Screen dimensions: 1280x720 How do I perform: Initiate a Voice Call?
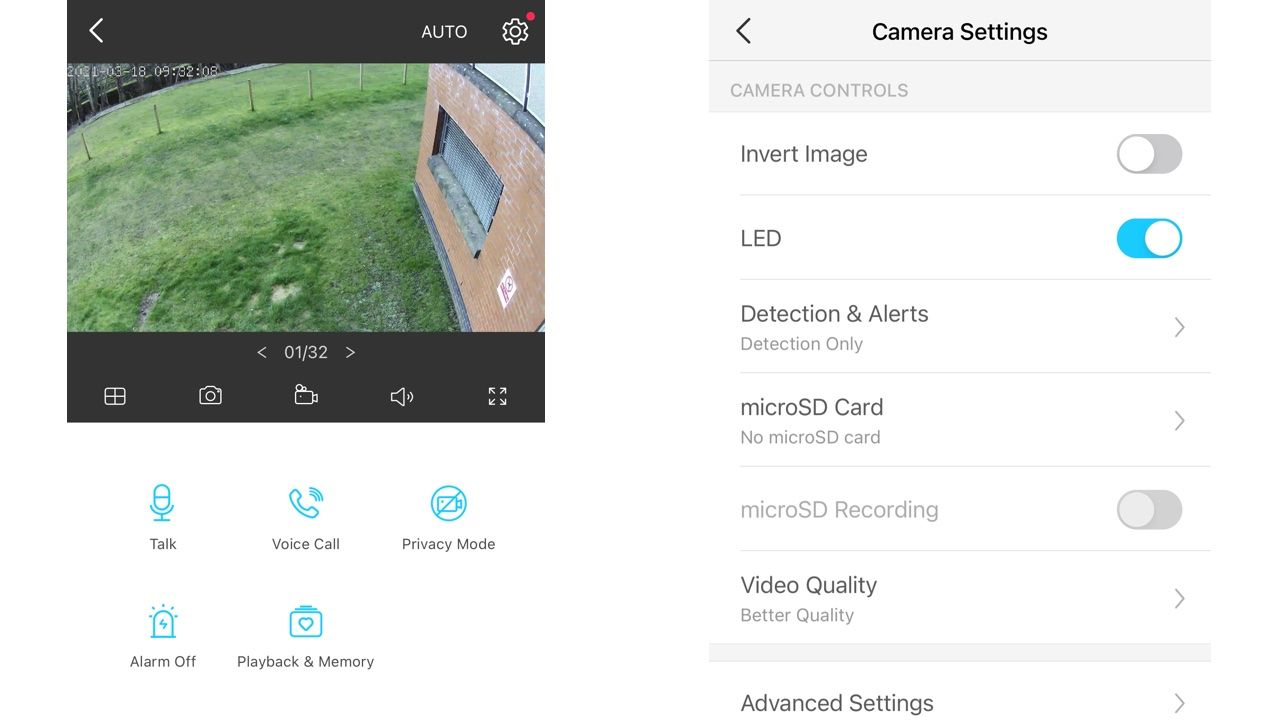coord(305,515)
